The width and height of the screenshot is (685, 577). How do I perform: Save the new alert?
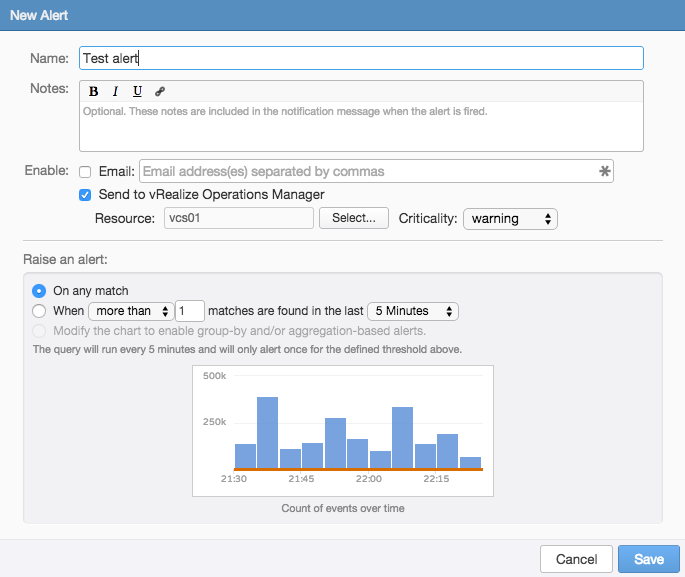(x=648, y=558)
